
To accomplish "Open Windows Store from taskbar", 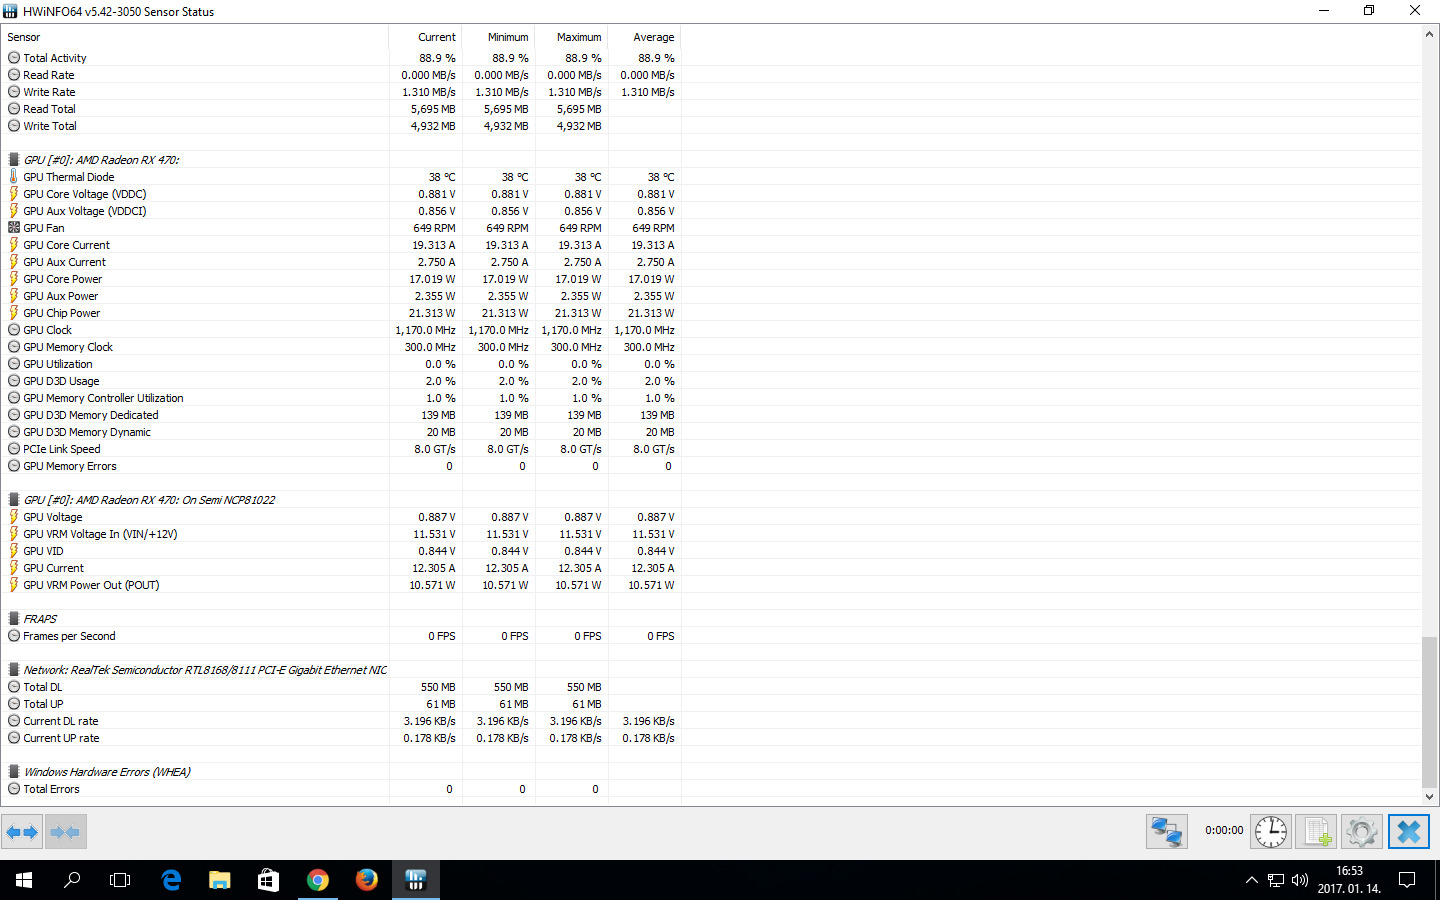I will (269, 880).
